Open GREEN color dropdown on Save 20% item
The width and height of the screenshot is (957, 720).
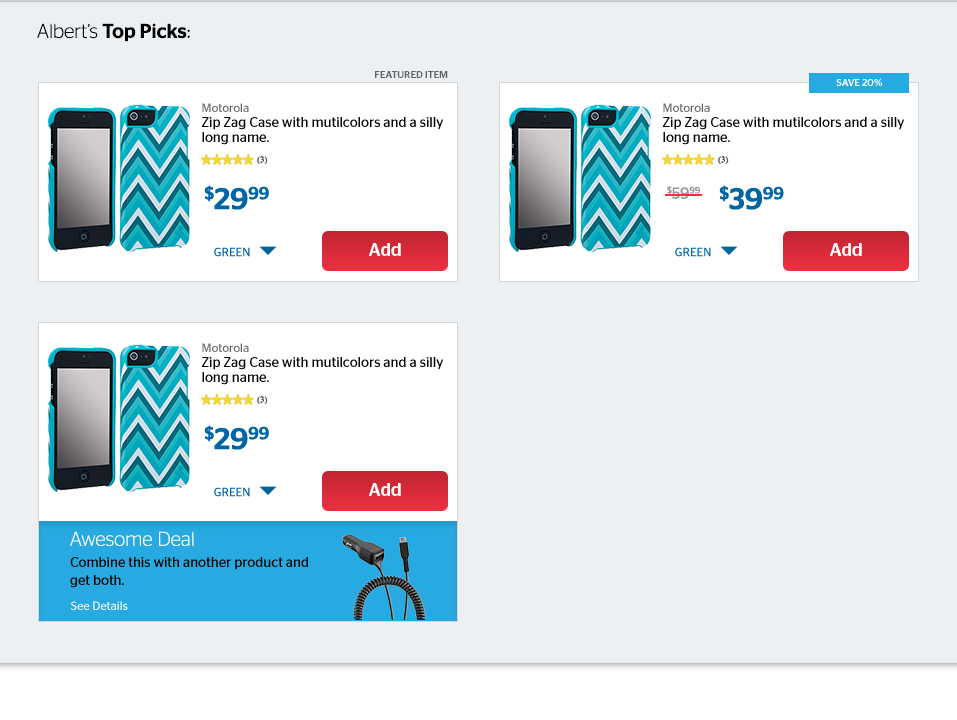[x=705, y=251]
